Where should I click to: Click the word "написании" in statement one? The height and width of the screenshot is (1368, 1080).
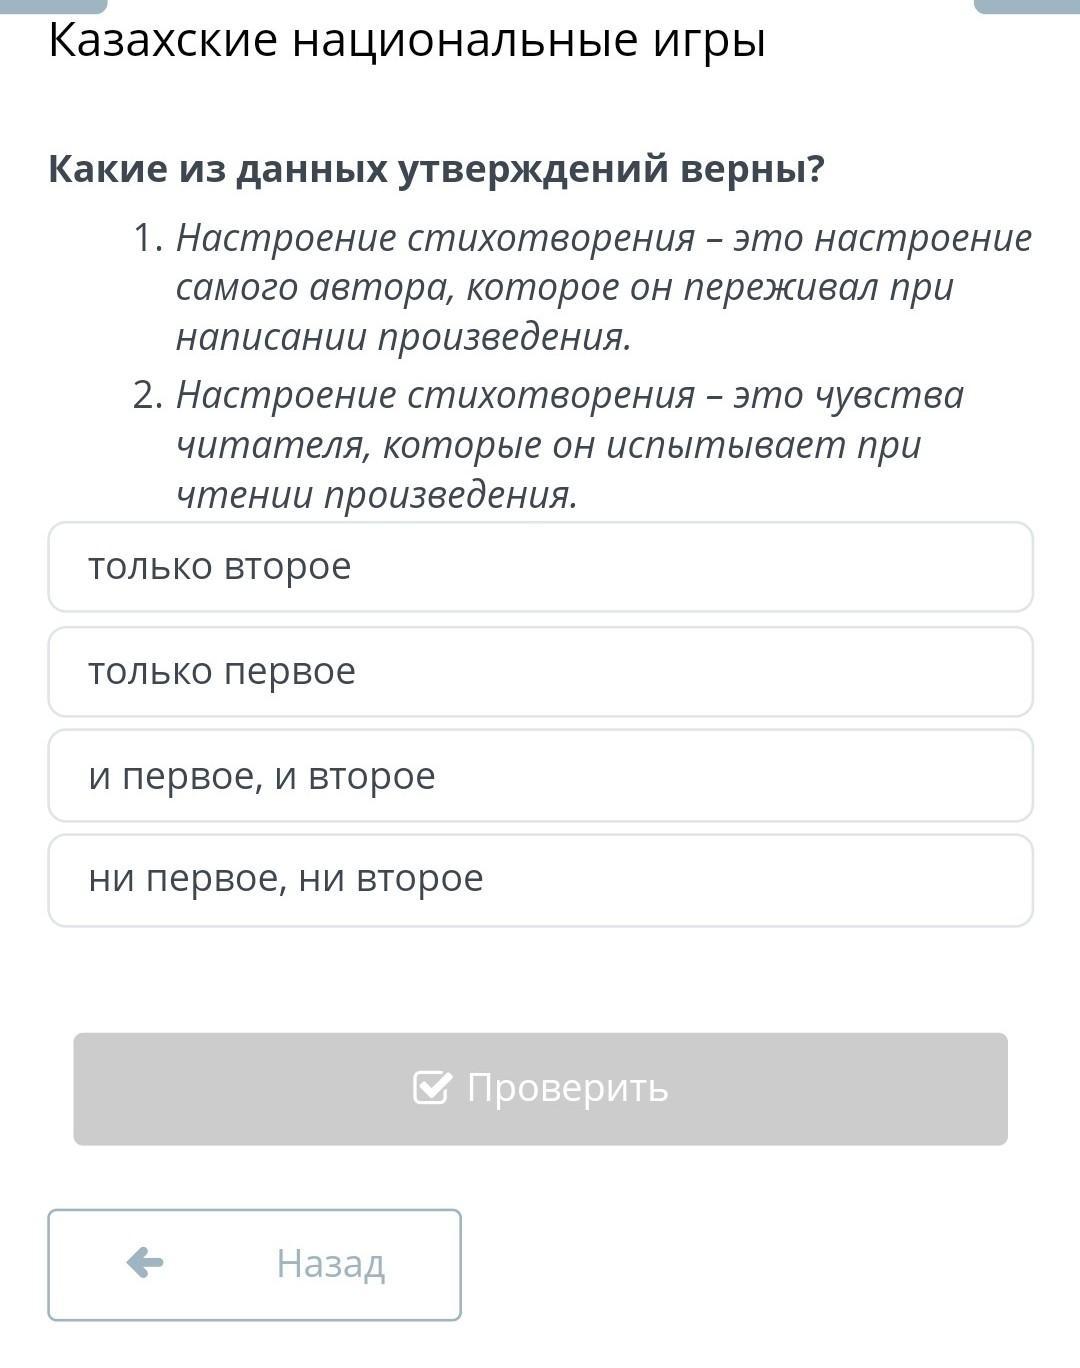pyautogui.click(x=271, y=337)
